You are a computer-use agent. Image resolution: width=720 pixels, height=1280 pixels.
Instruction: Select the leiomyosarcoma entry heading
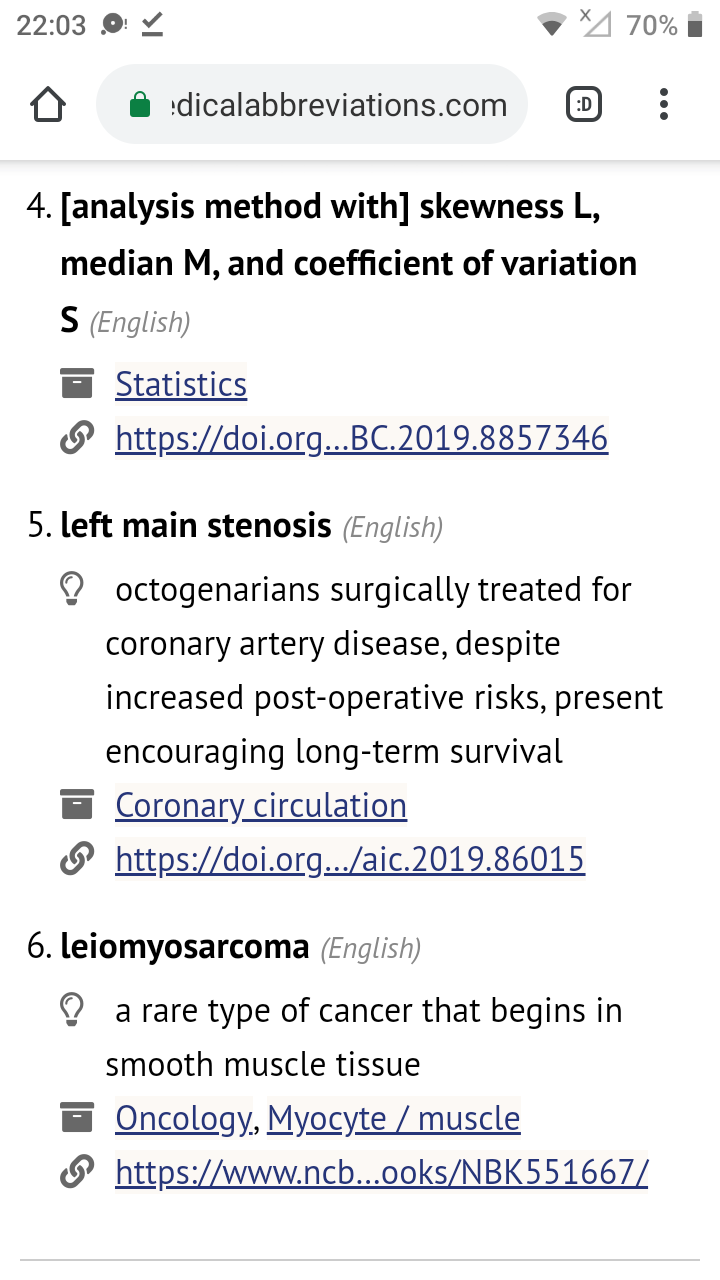[185, 946]
